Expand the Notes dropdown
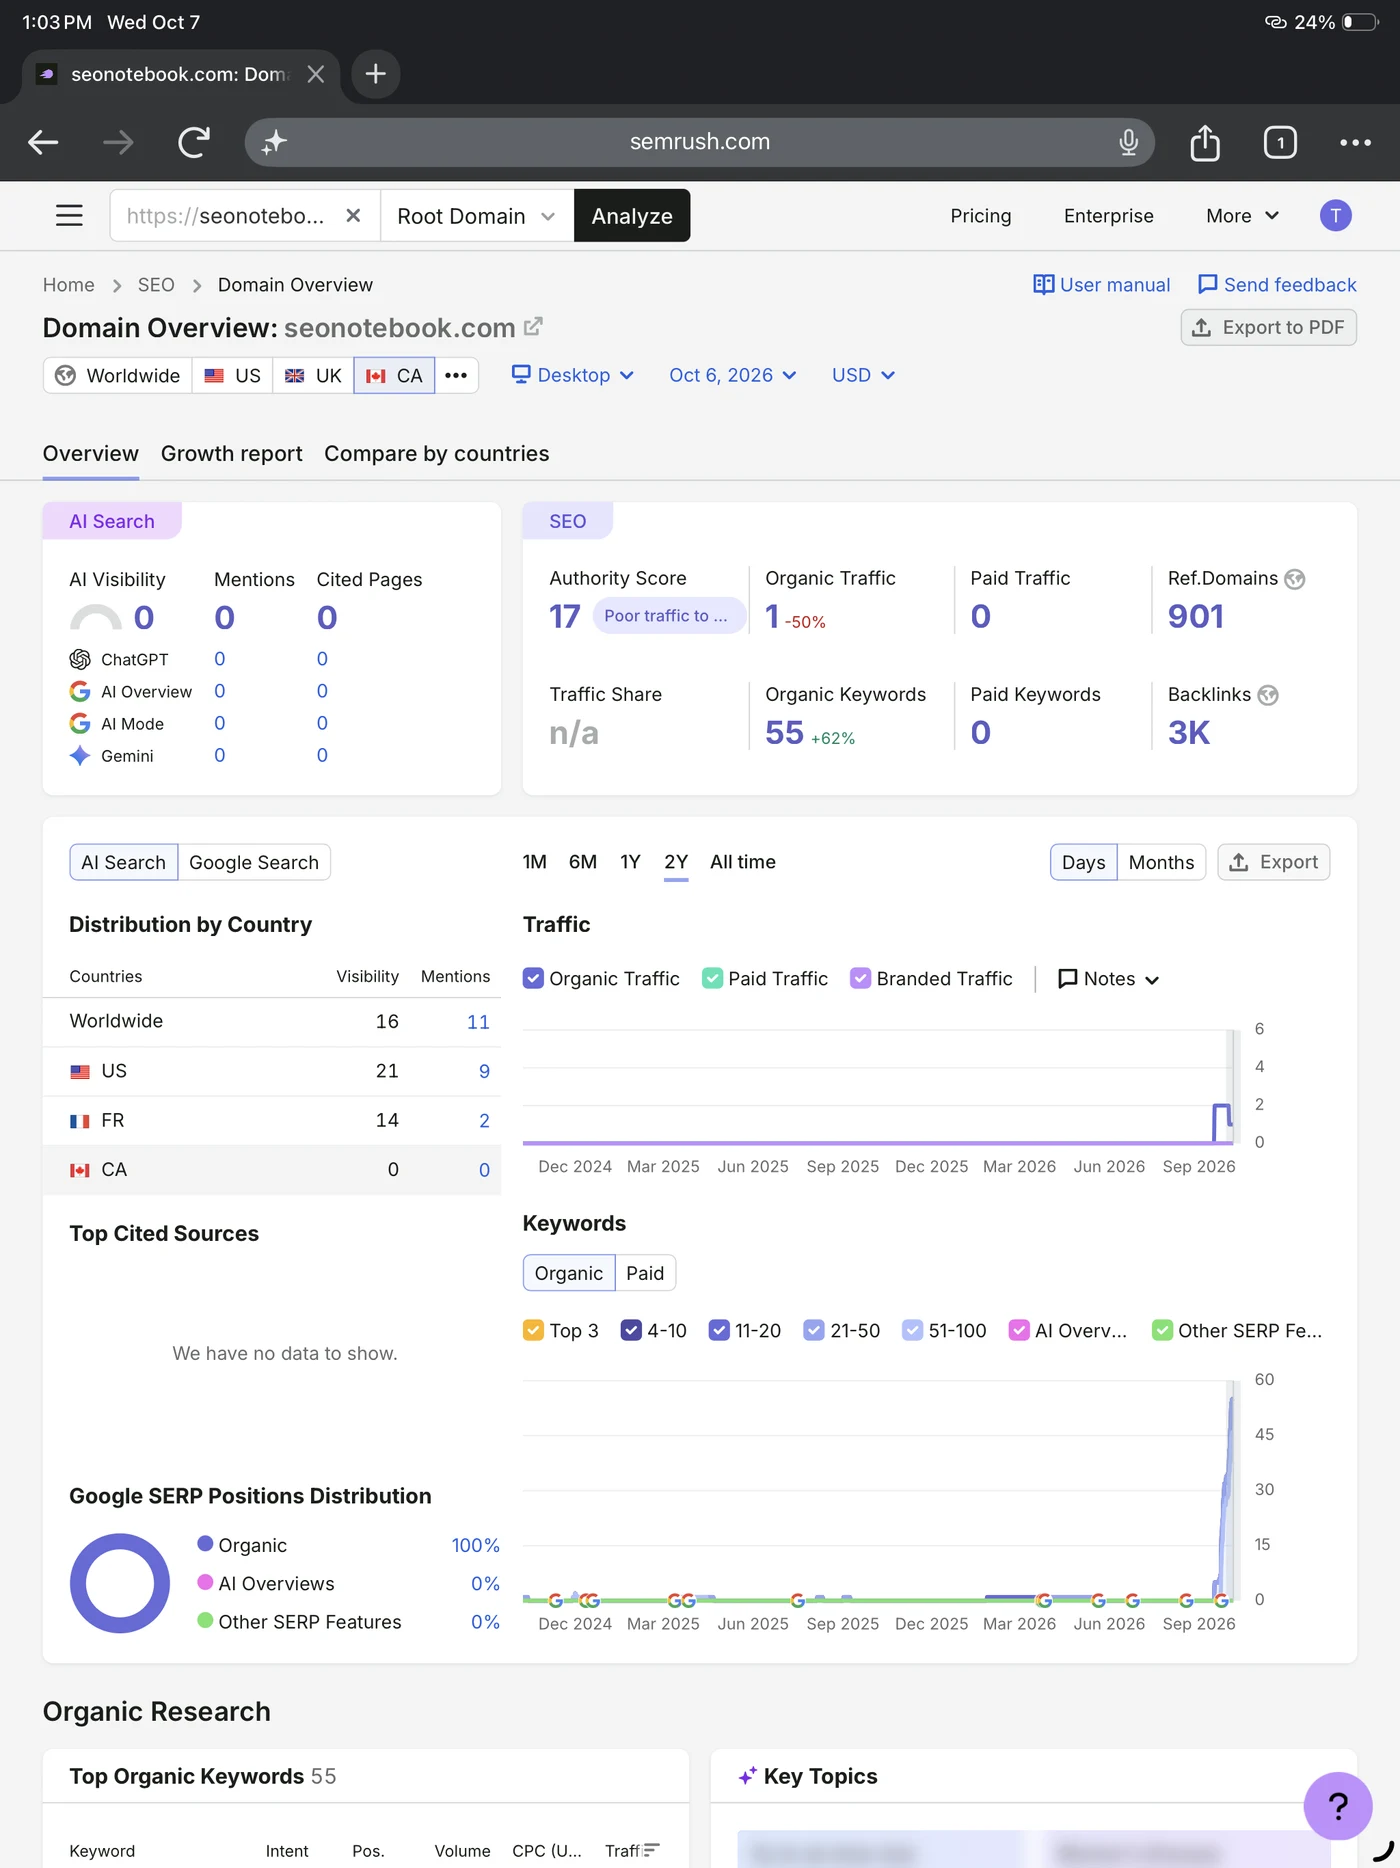The height and width of the screenshot is (1868, 1400). pyautogui.click(x=1108, y=979)
